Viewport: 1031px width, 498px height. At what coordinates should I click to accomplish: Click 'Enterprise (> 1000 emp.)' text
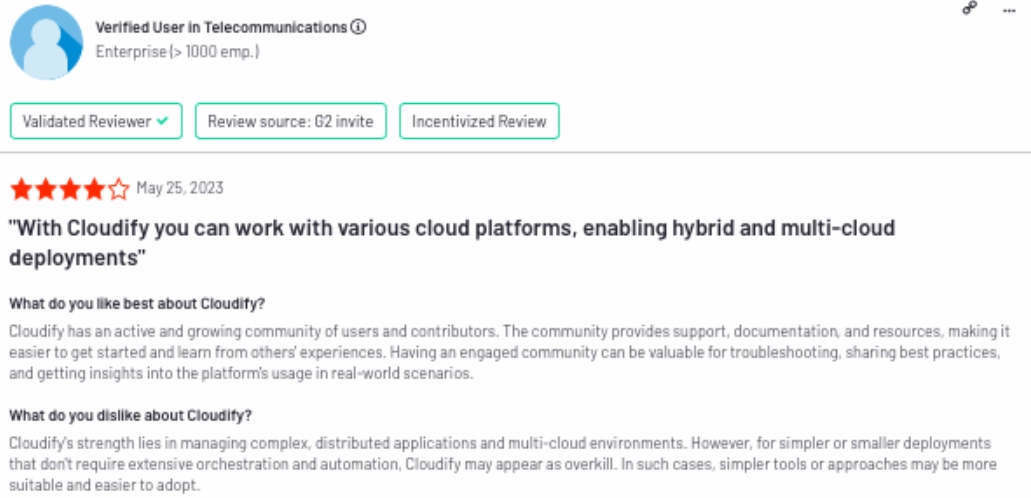(x=178, y=52)
